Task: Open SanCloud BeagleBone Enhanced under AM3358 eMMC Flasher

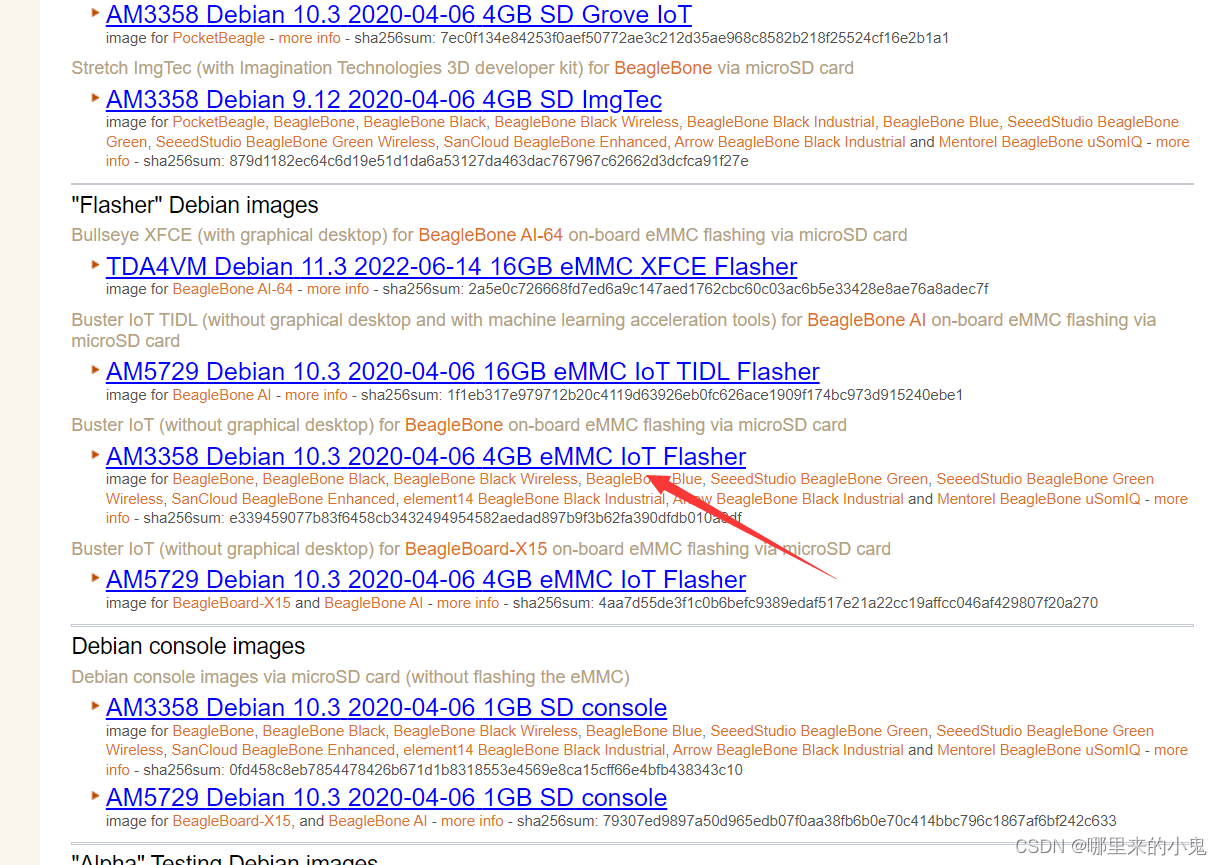Action: pyautogui.click(x=283, y=499)
